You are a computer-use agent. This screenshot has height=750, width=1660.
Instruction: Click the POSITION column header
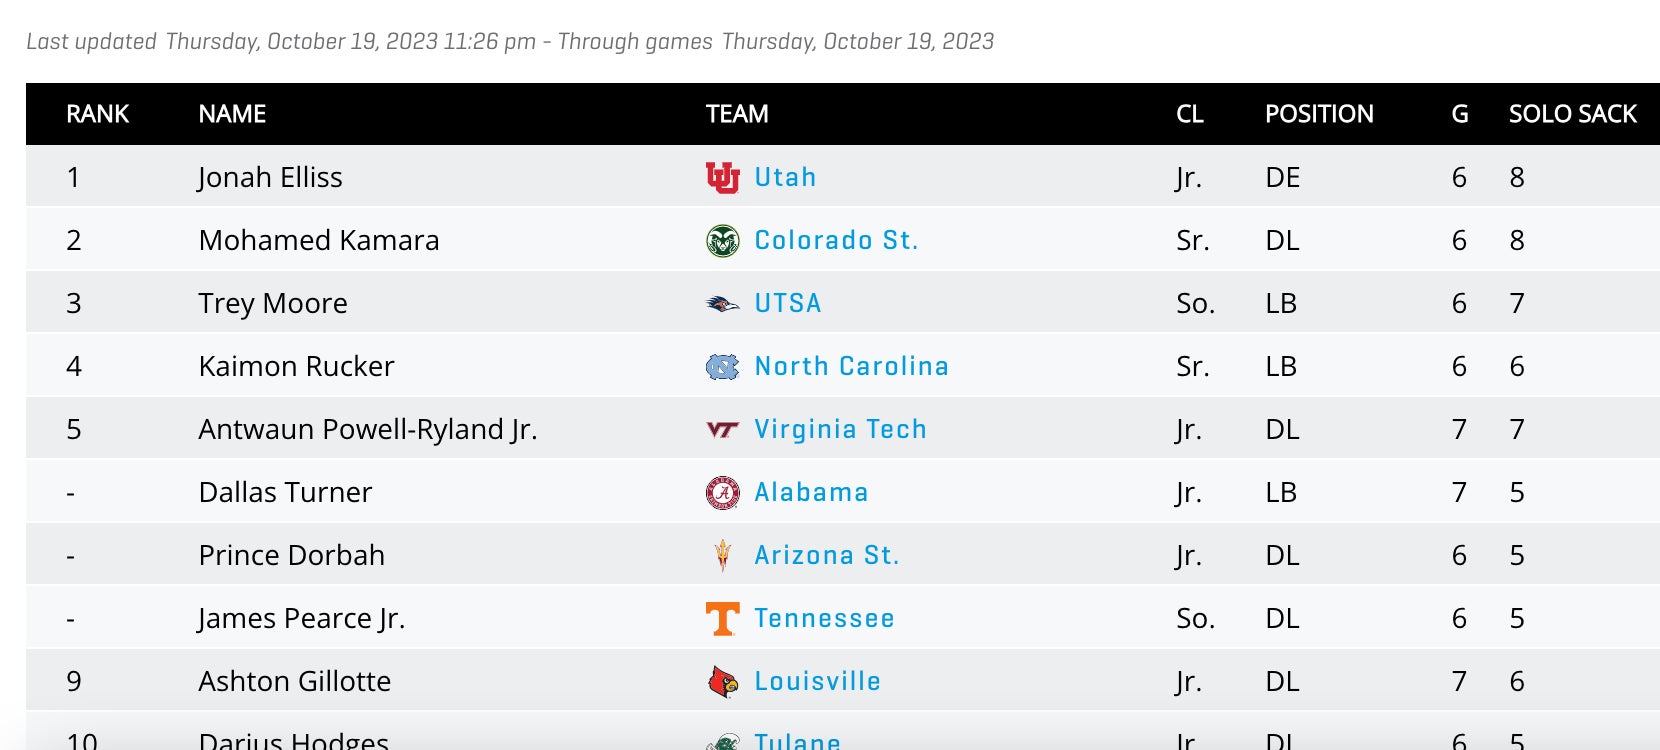1318,114
